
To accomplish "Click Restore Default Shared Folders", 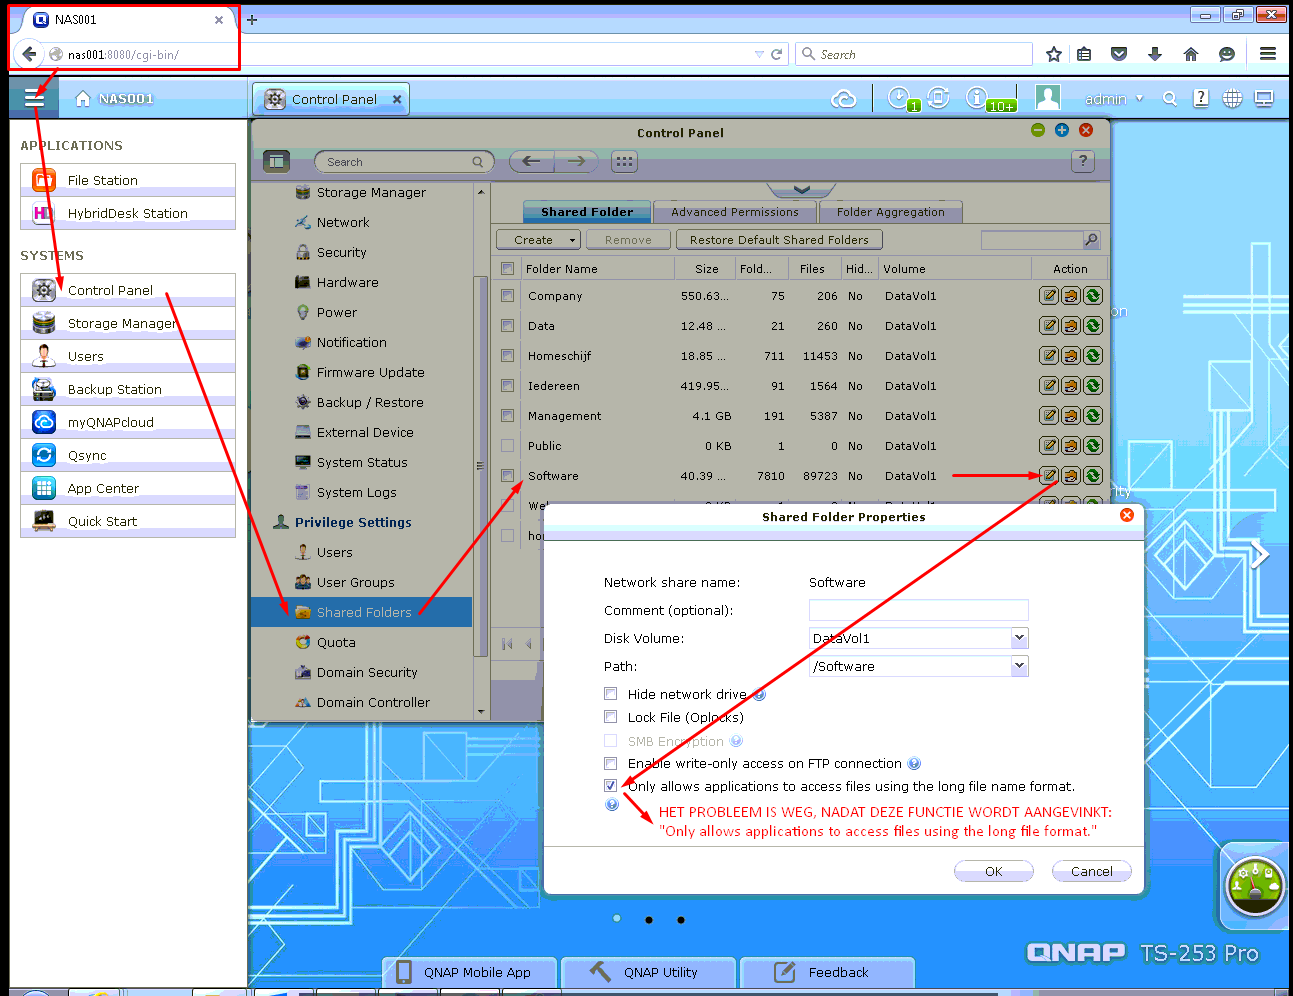I will point(779,240).
